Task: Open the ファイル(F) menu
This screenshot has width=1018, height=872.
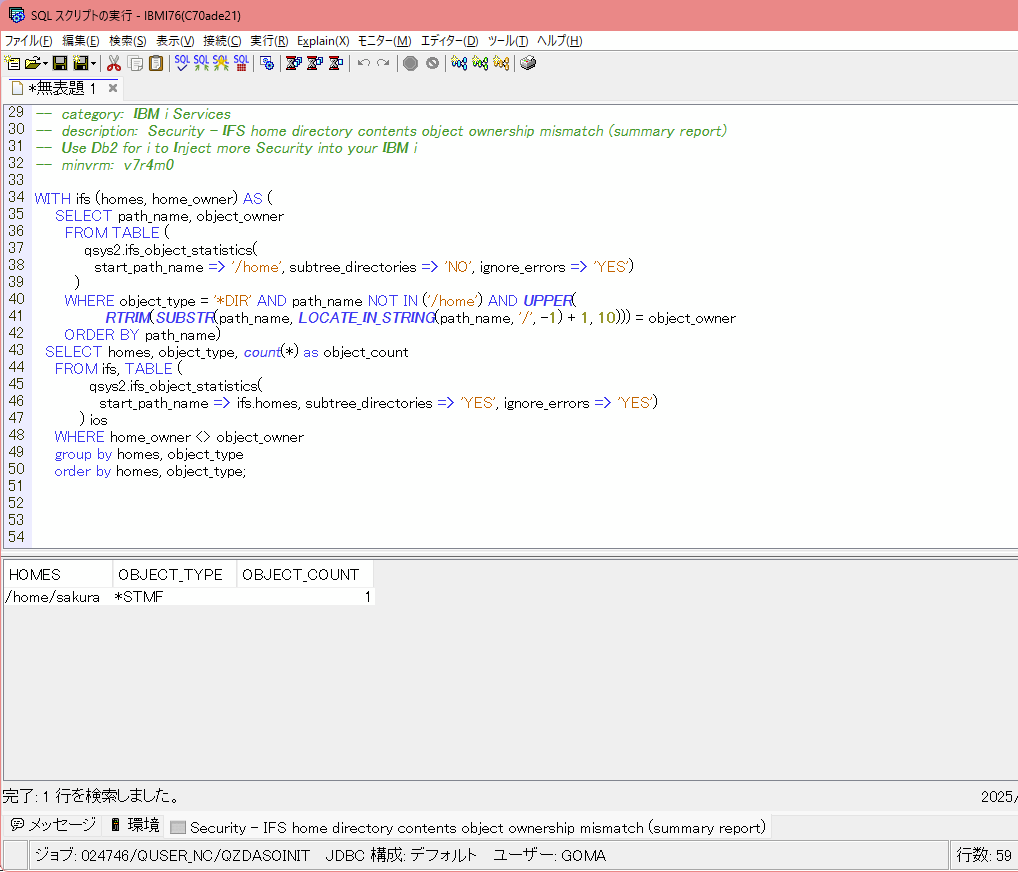Action: [29, 41]
